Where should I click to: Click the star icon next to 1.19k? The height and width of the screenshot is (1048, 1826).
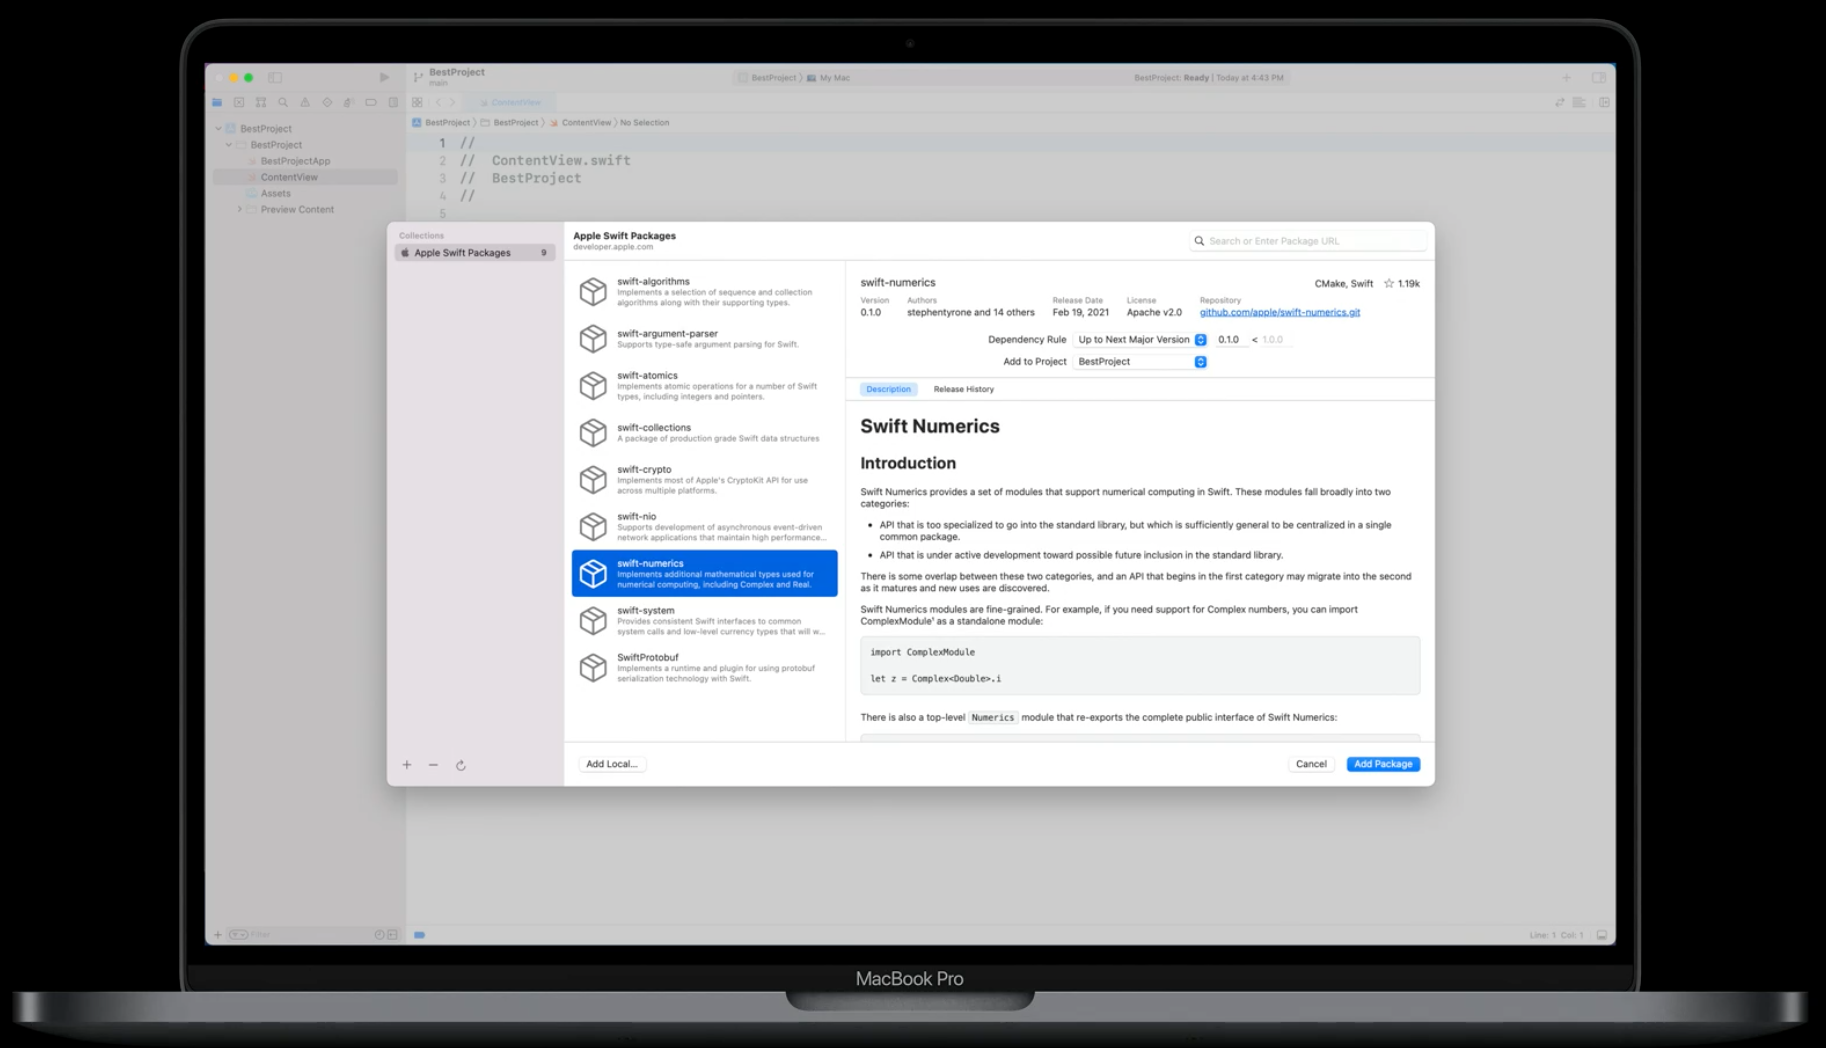(x=1389, y=283)
